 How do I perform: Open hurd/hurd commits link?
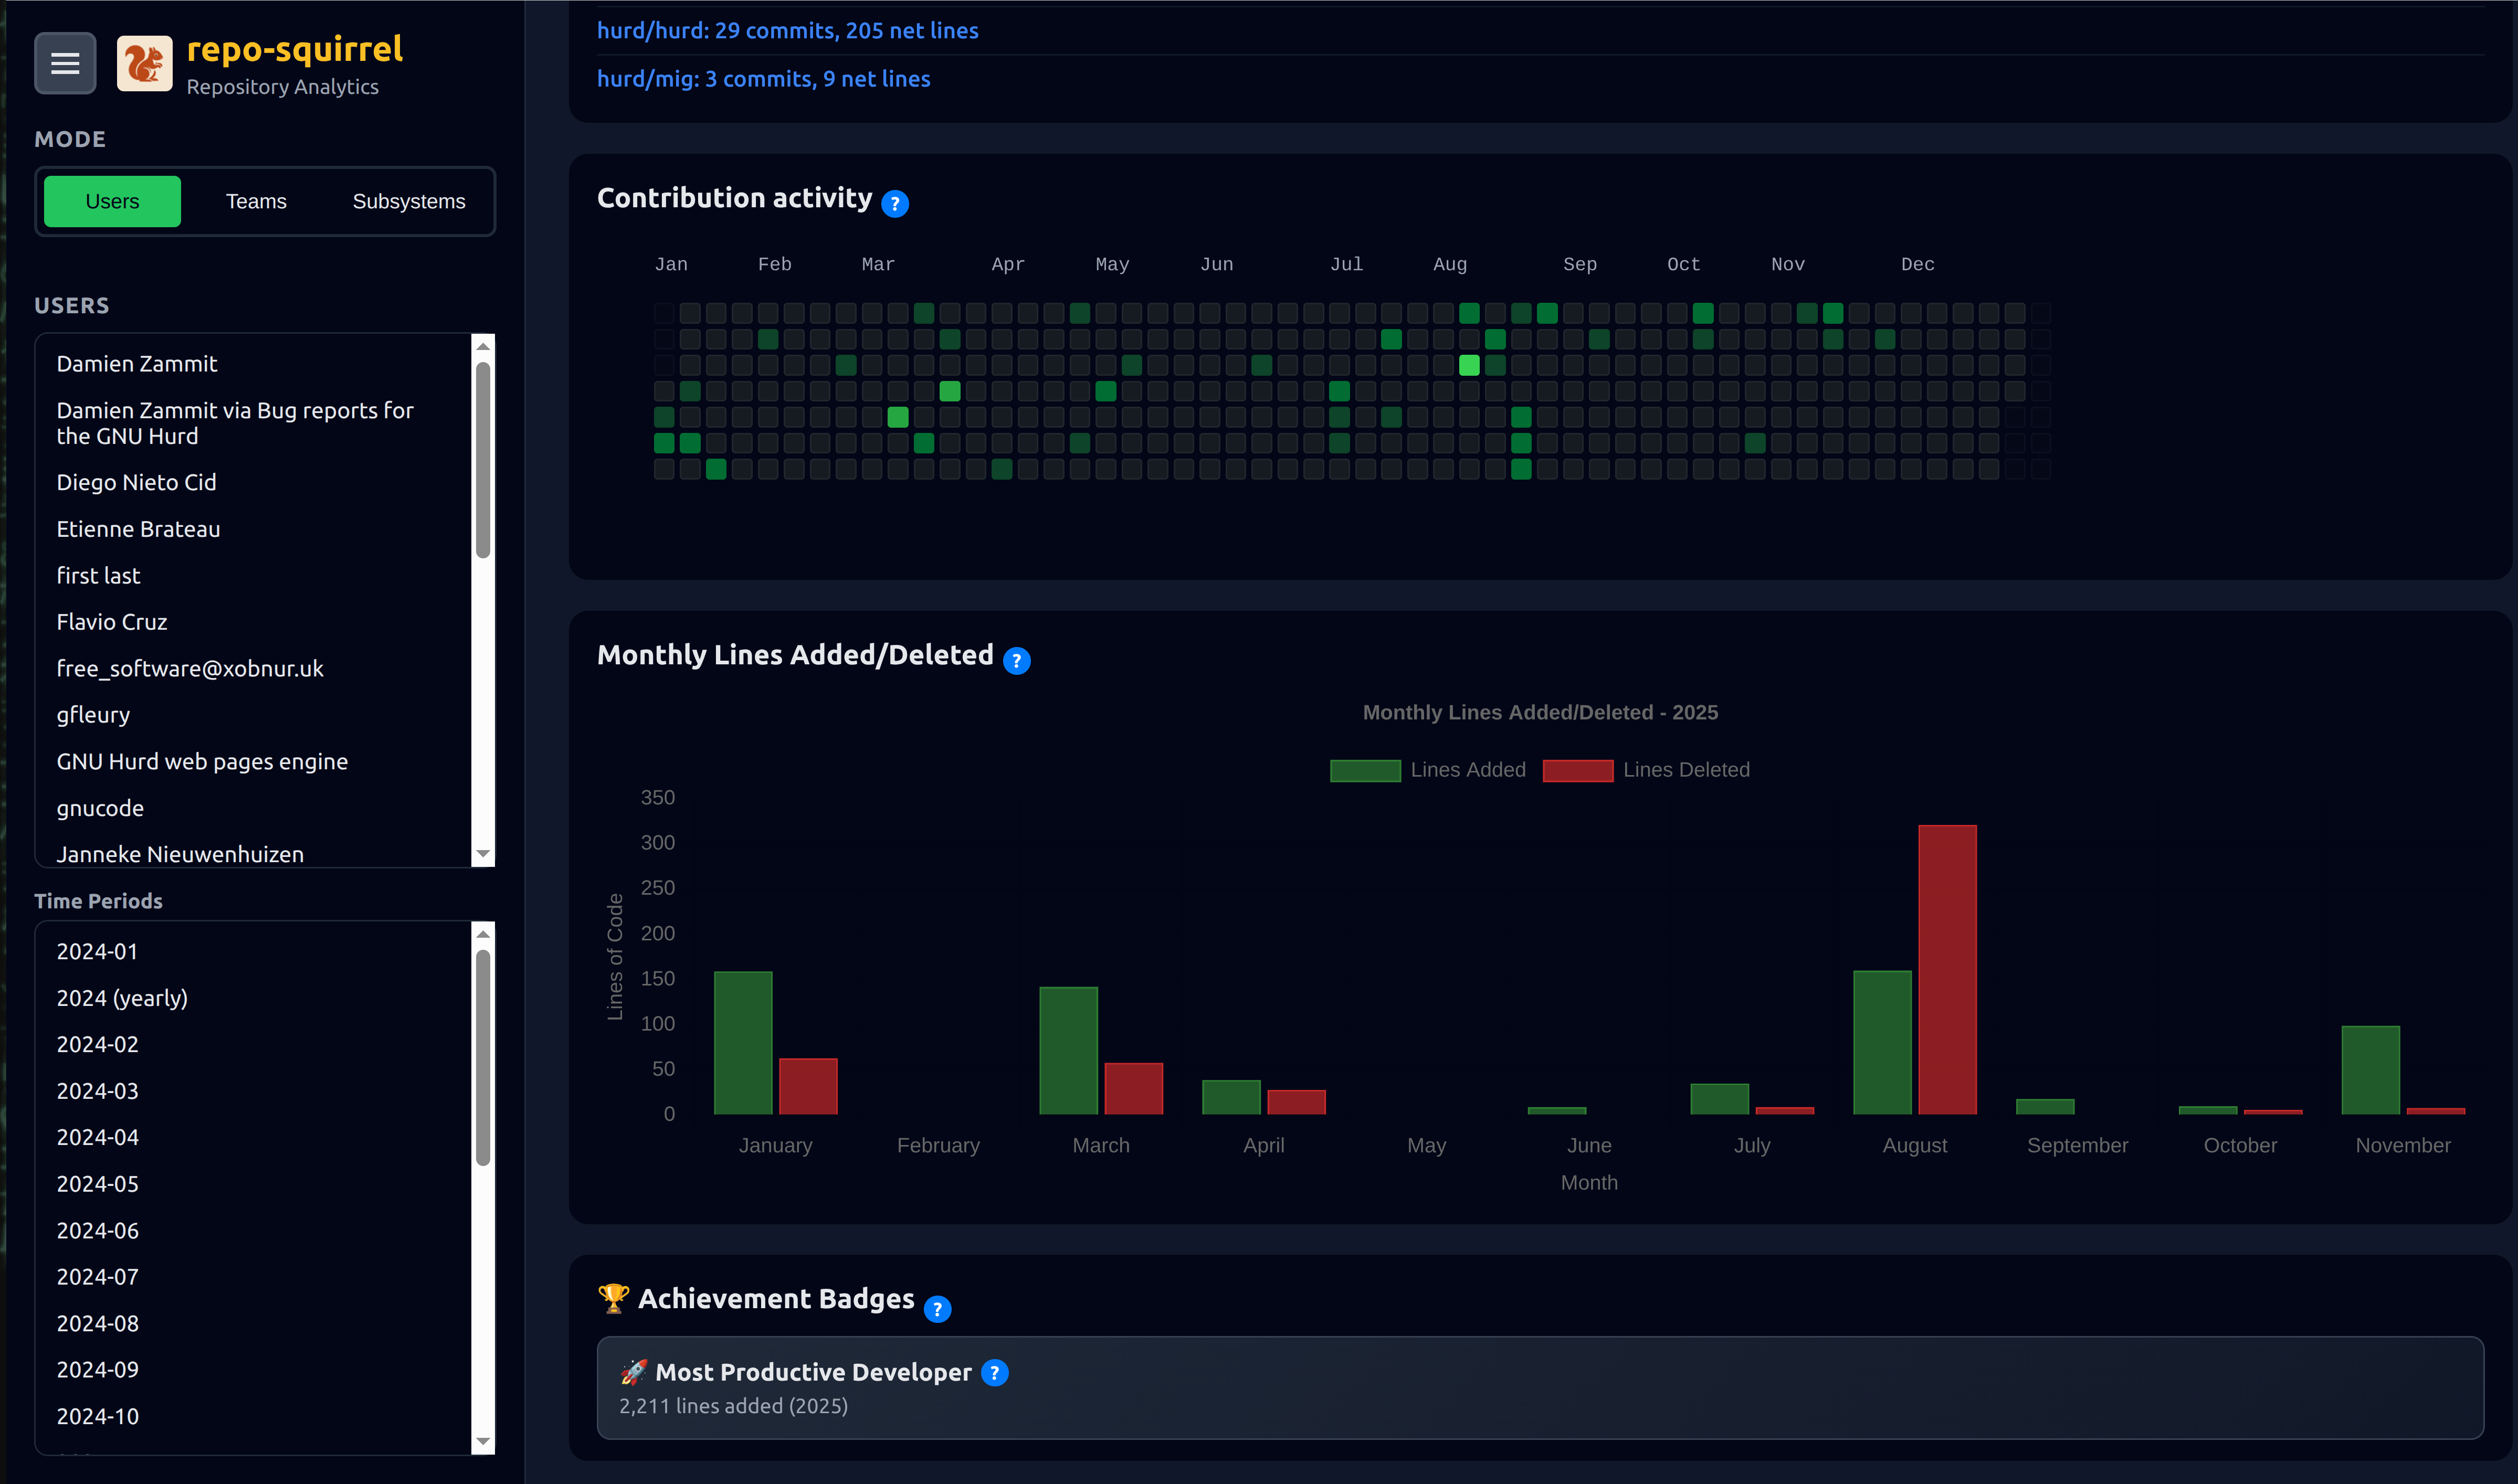787,30
